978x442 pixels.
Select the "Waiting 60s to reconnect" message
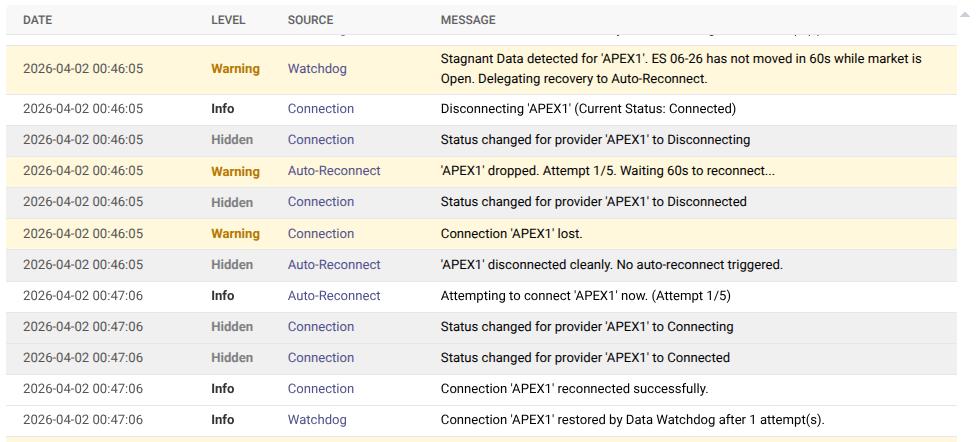pos(607,171)
